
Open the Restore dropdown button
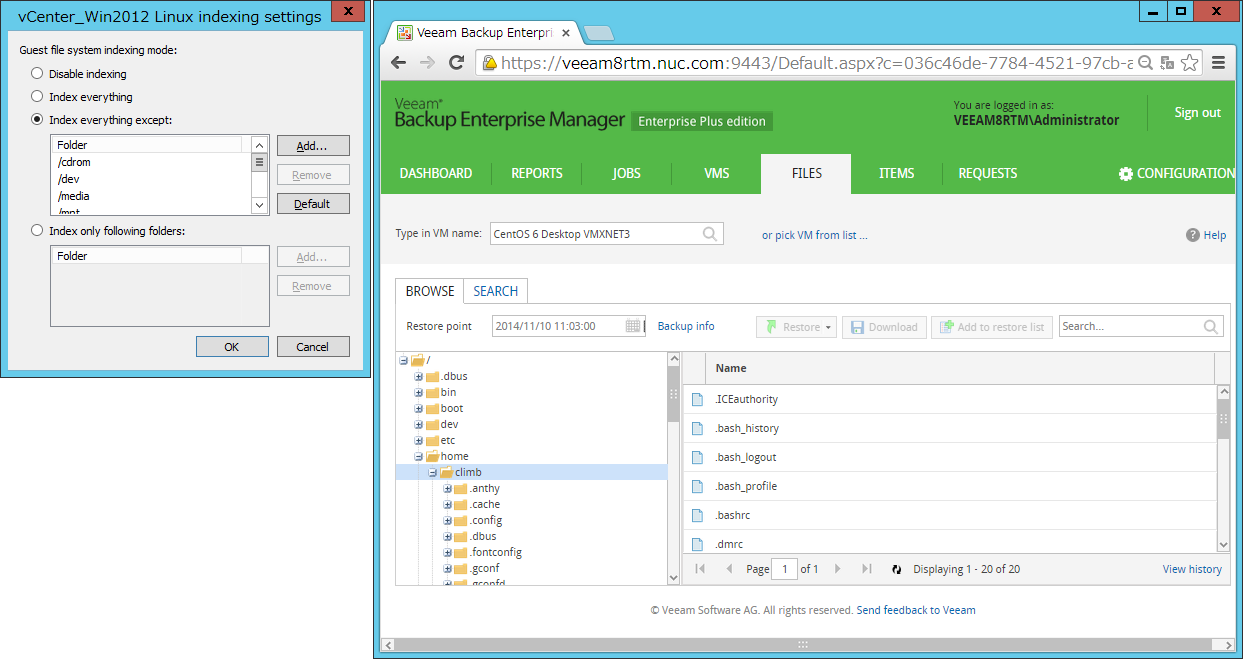tap(796, 327)
